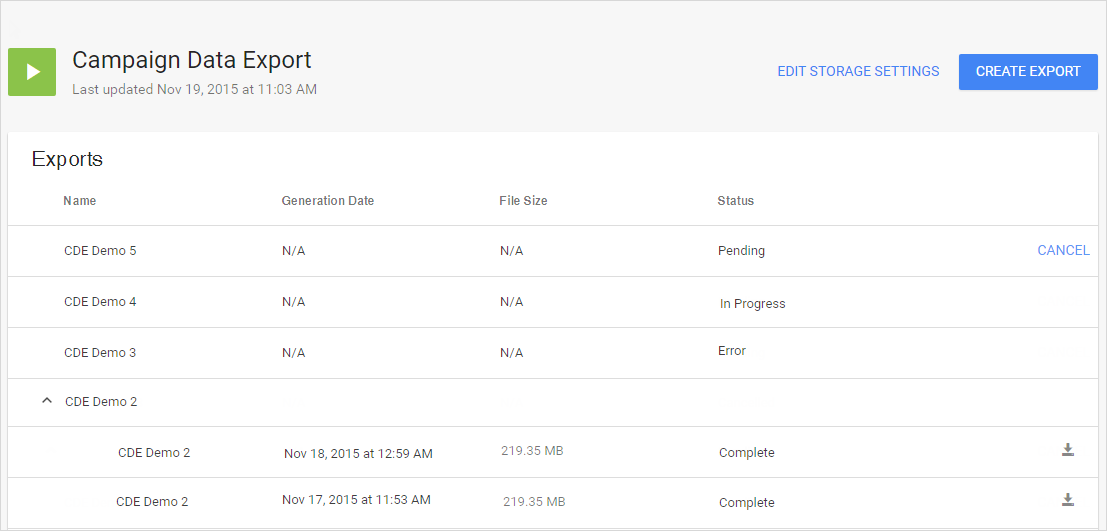Click the Campaign Data Export title
The image size is (1107, 531).
192,60
